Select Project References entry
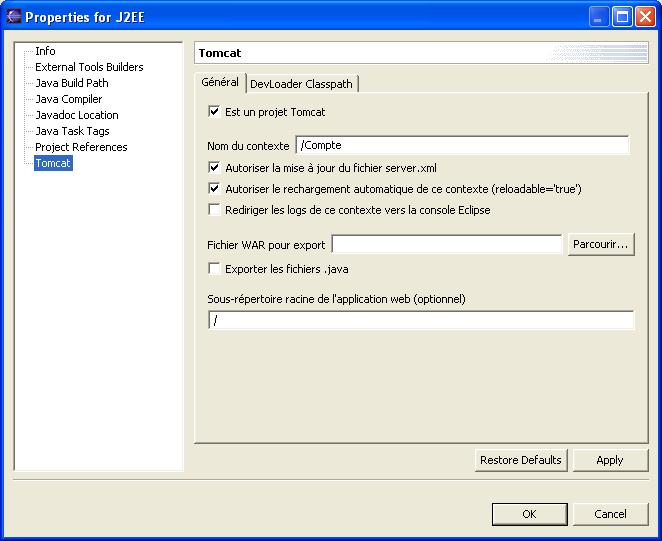This screenshot has height=541, width=662. coord(81,147)
